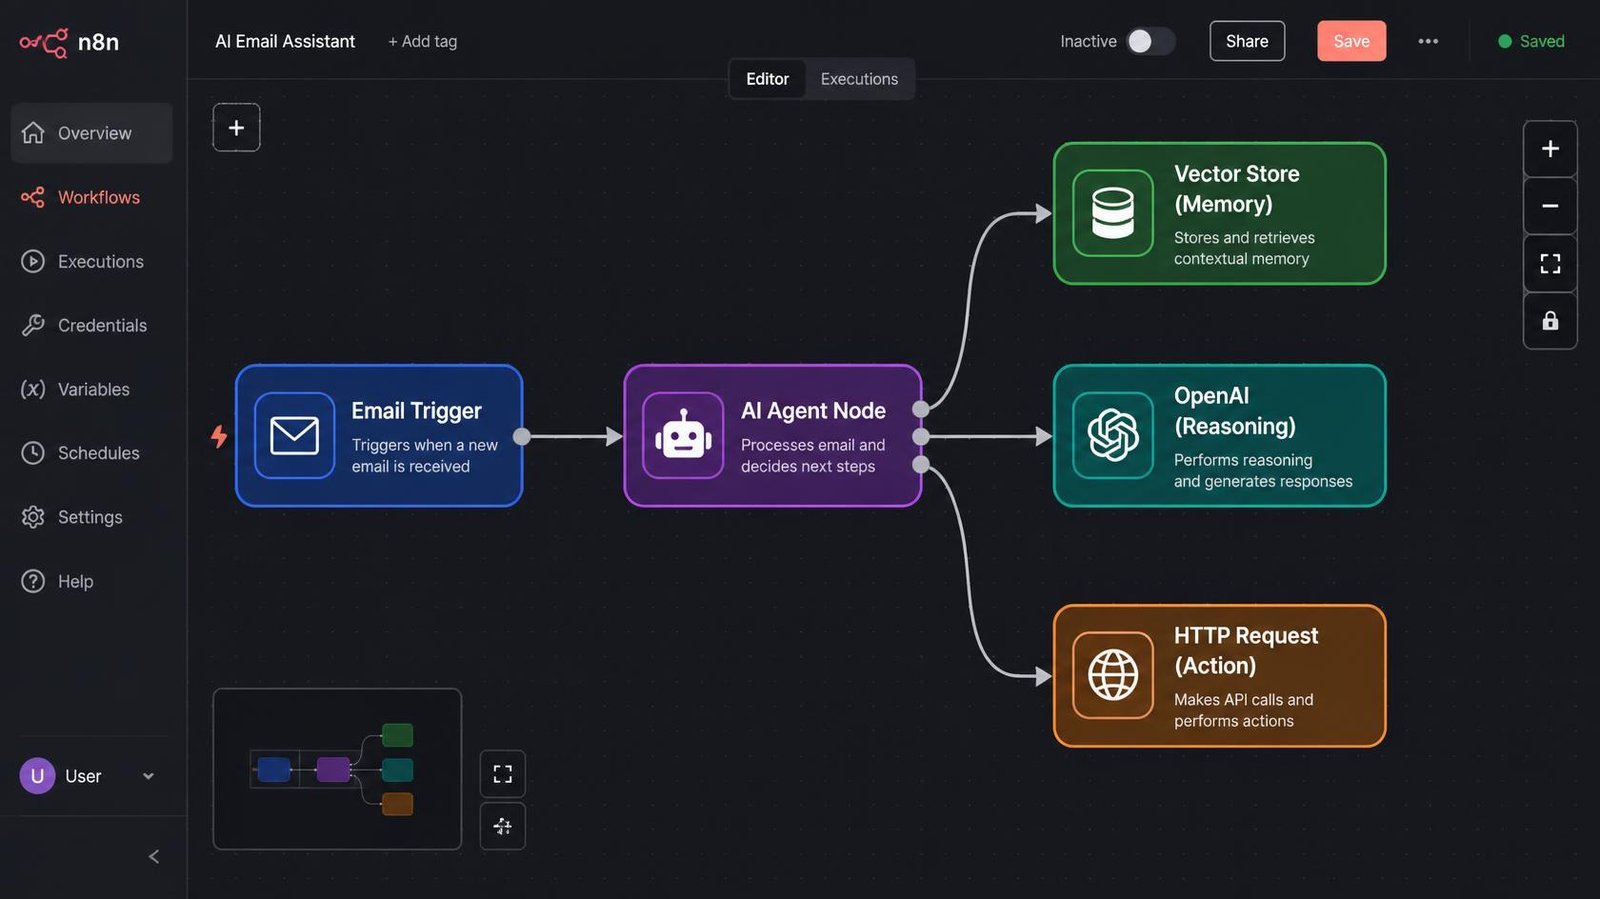Click the fit view button beside minimap
This screenshot has width=1600, height=899.
pos(502,774)
